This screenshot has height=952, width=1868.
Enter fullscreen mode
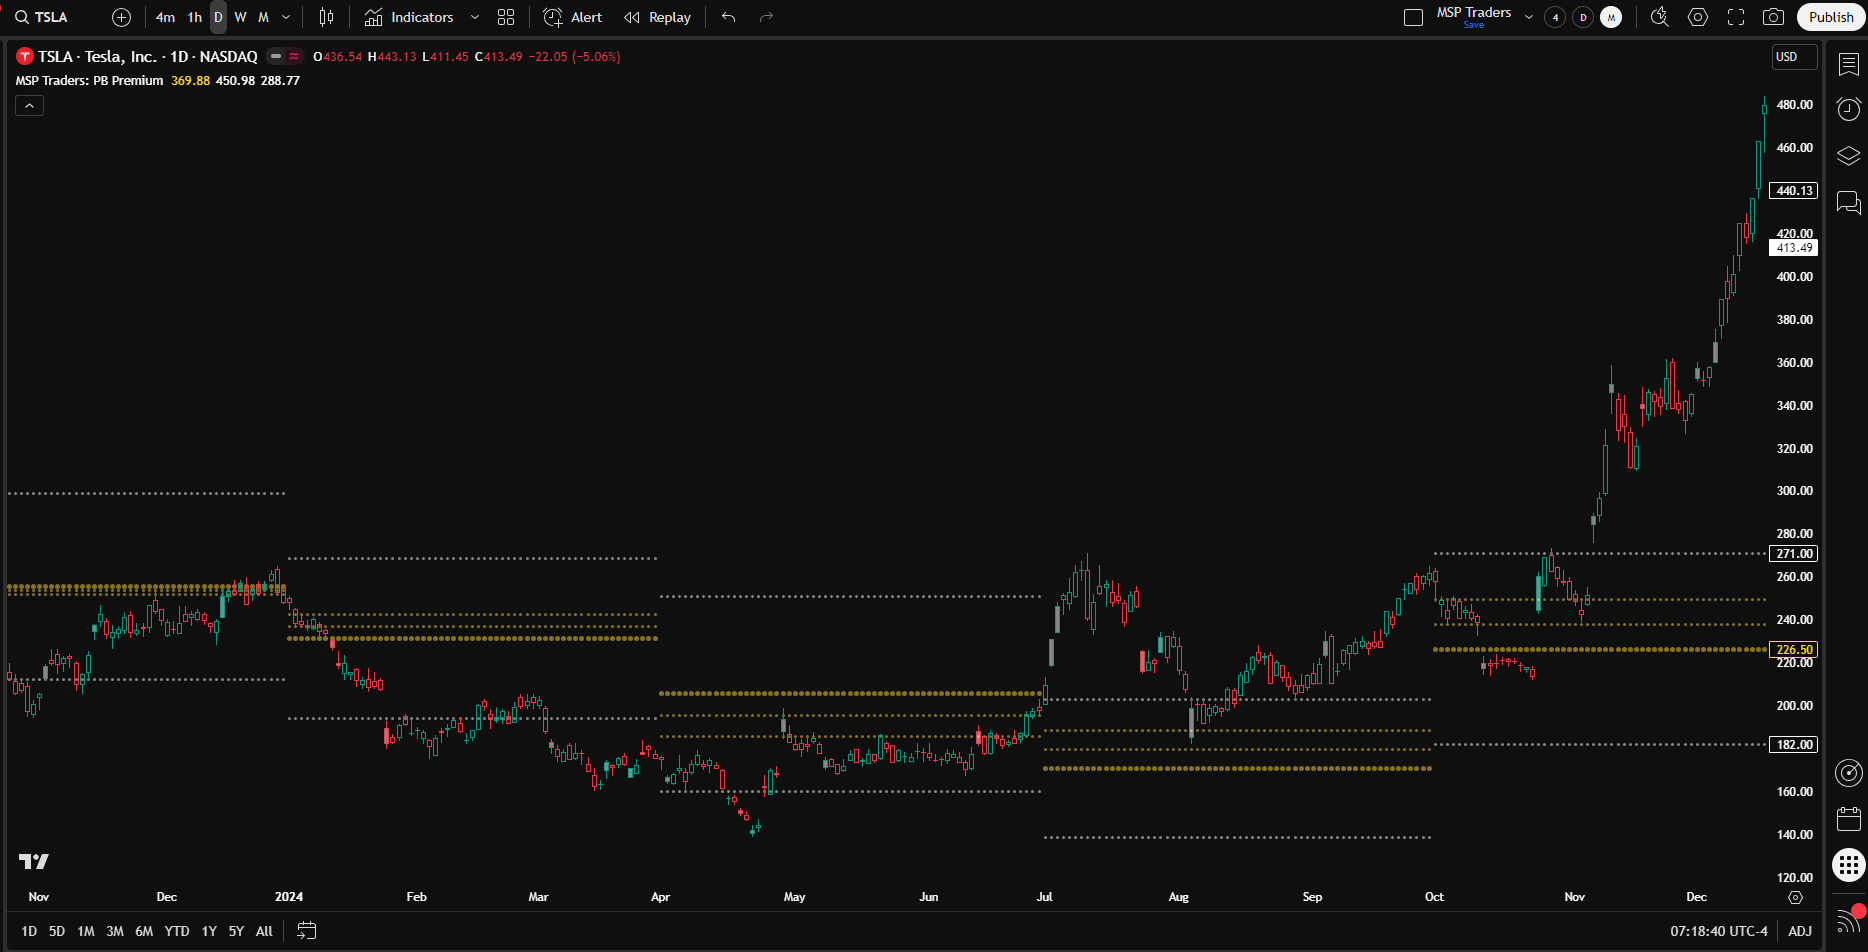point(1736,17)
